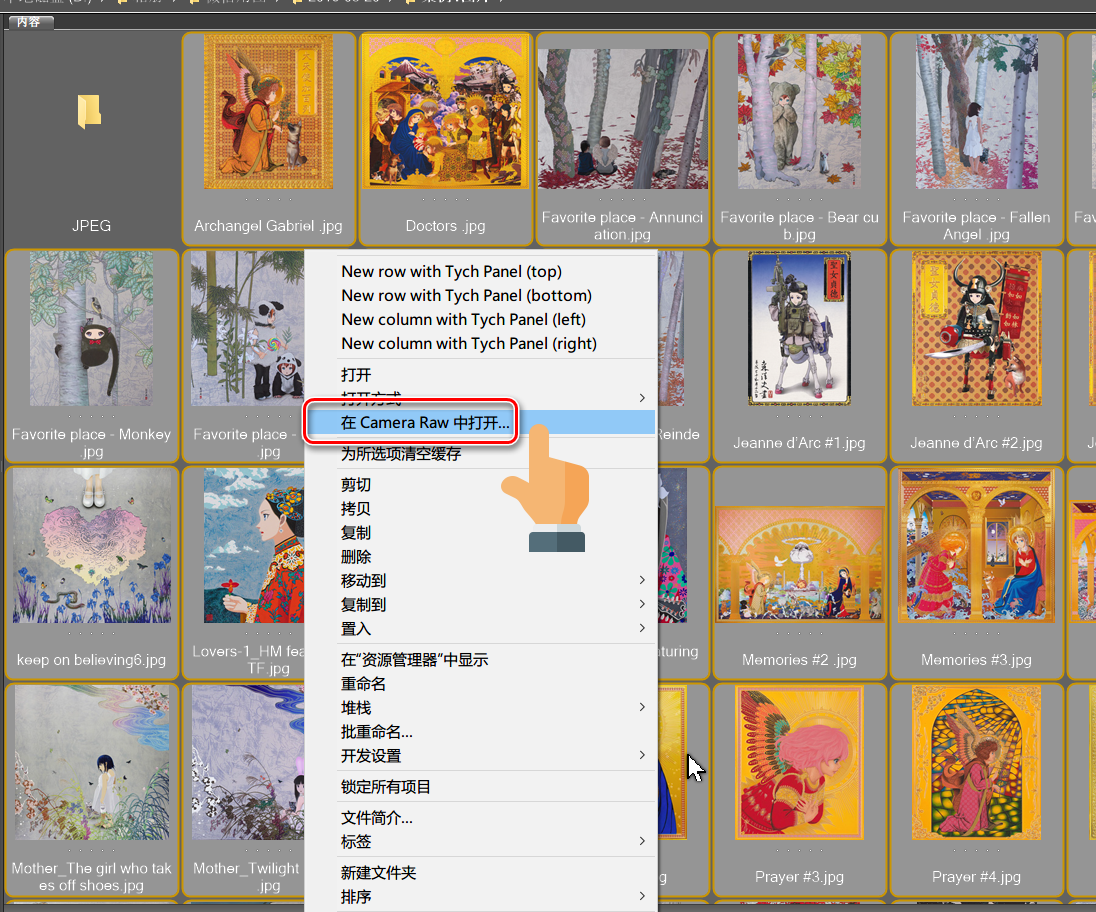1096x912 pixels.
Task: Select the Mother_Twilight thumbnail image
Action: (x=248, y=762)
